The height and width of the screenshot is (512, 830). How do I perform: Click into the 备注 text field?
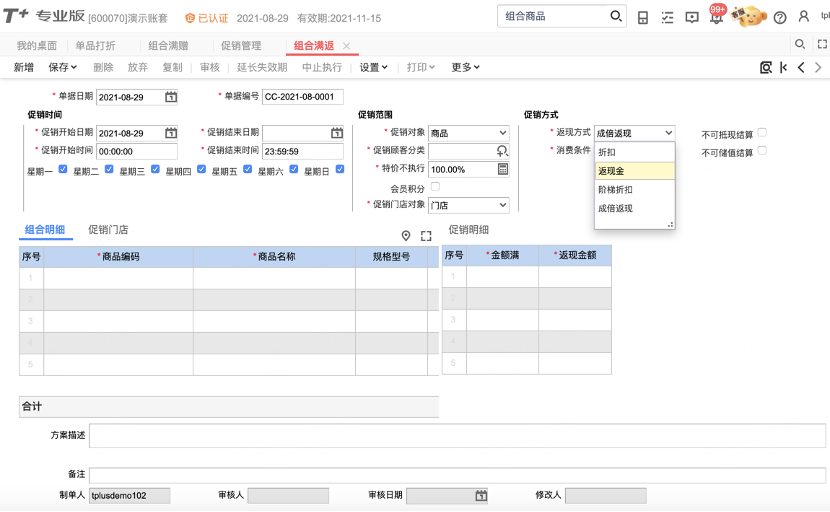tap(457, 475)
